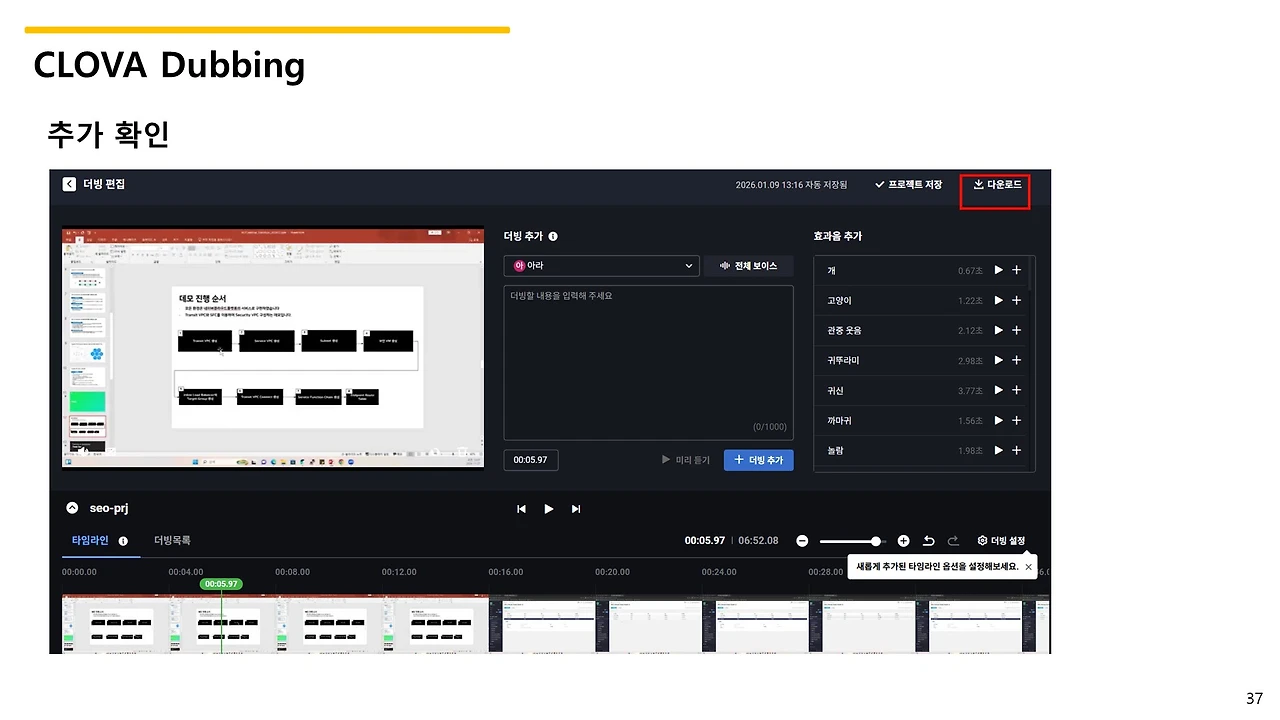Save the project with 프로젝트 저장
1280x720 pixels.
908,185
